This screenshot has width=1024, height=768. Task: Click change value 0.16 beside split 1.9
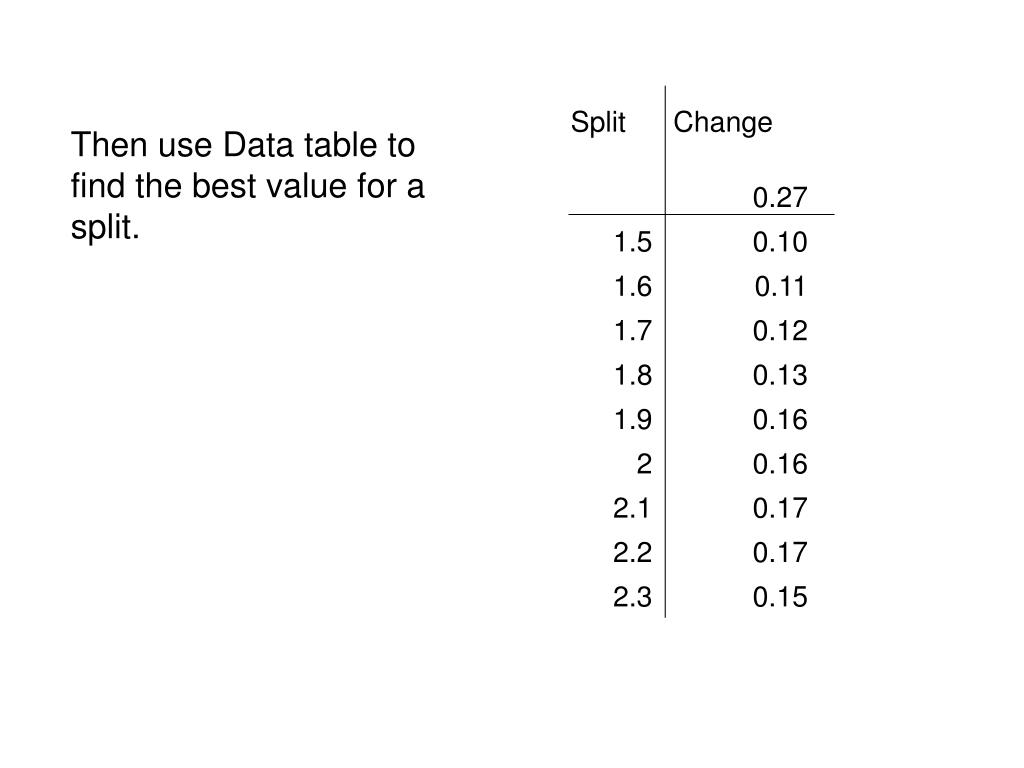[x=780, y=420]
